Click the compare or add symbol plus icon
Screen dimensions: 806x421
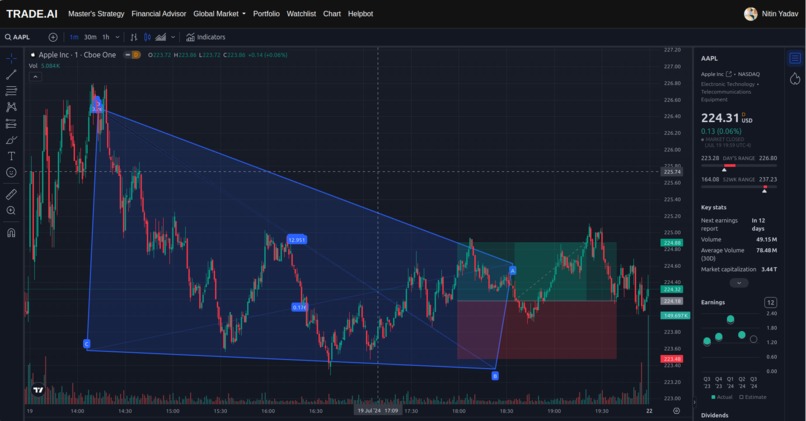(53, 37)
